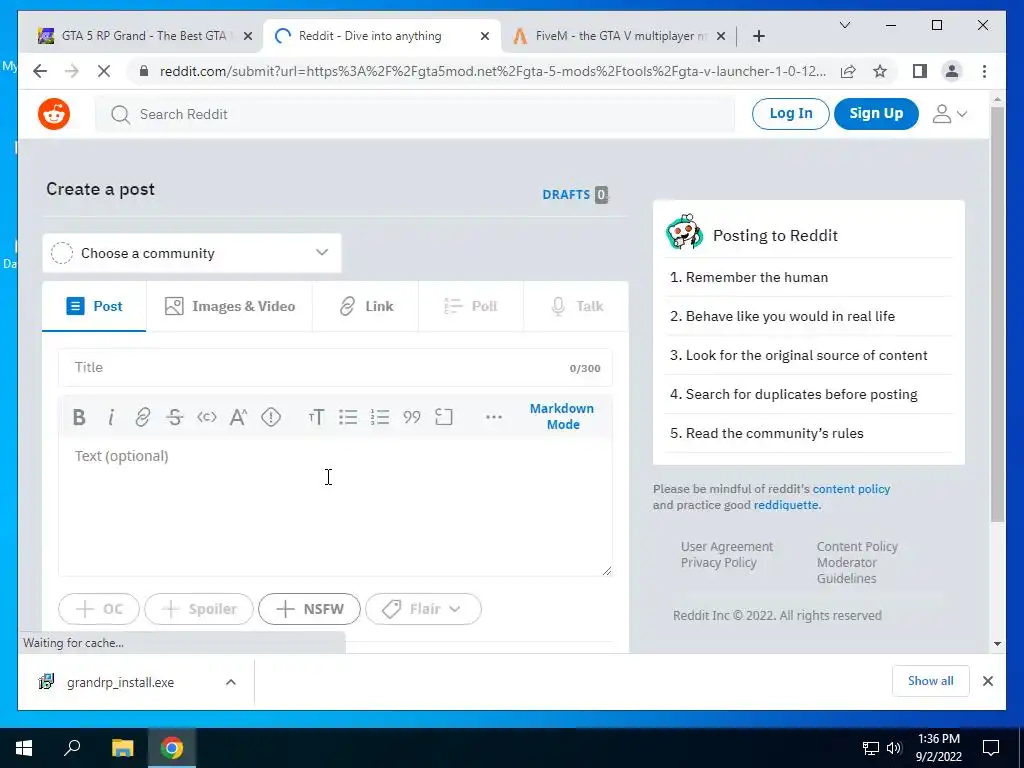This screenshot has width=1024, height=768.
Task: Open Chrome tab search chevron
Action: [844, 25]
